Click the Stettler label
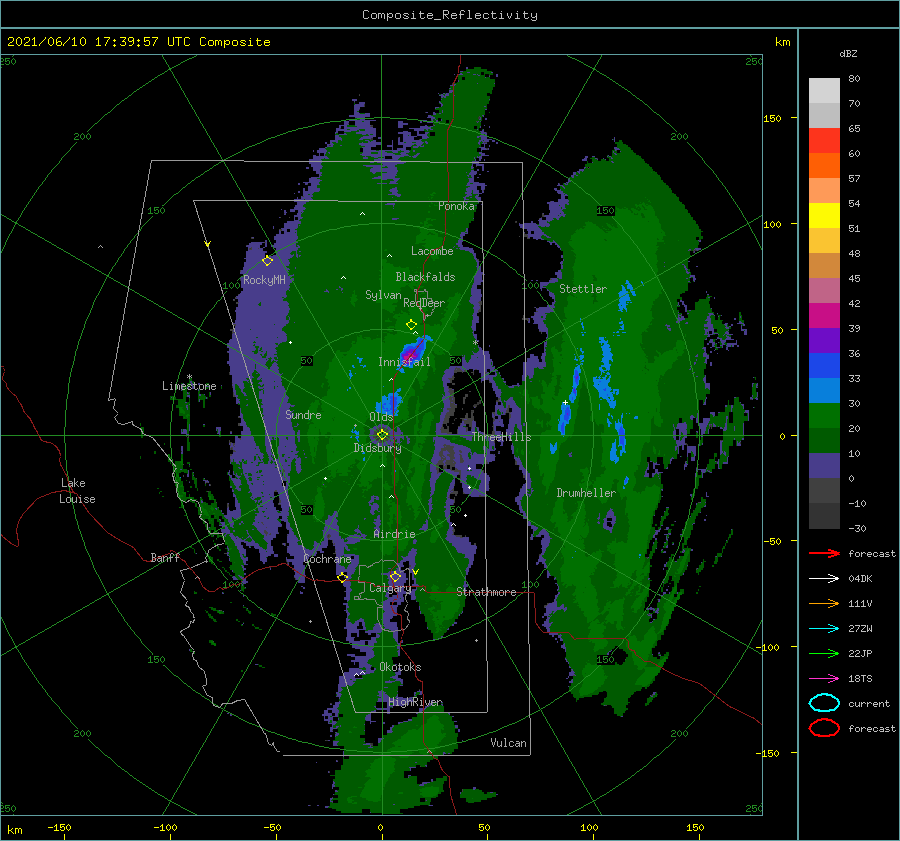 click(x=583, y=289)
